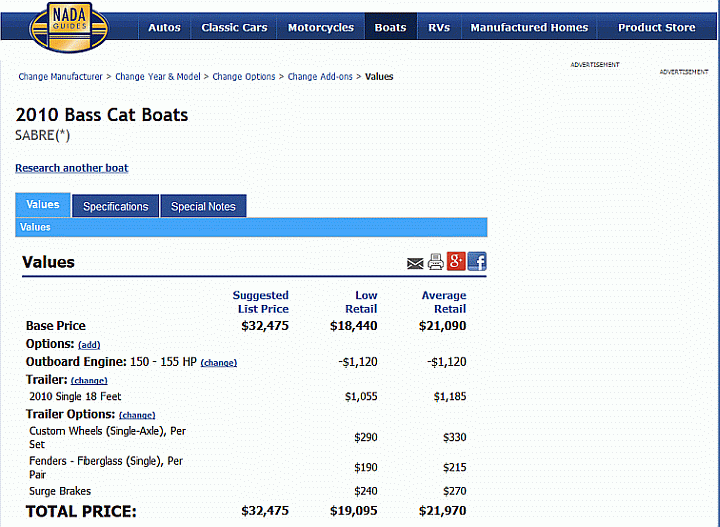This screenshot has height=527, width=720.
Task: Click the Surge Brakes row label
Action: click(x=60, y=491)
